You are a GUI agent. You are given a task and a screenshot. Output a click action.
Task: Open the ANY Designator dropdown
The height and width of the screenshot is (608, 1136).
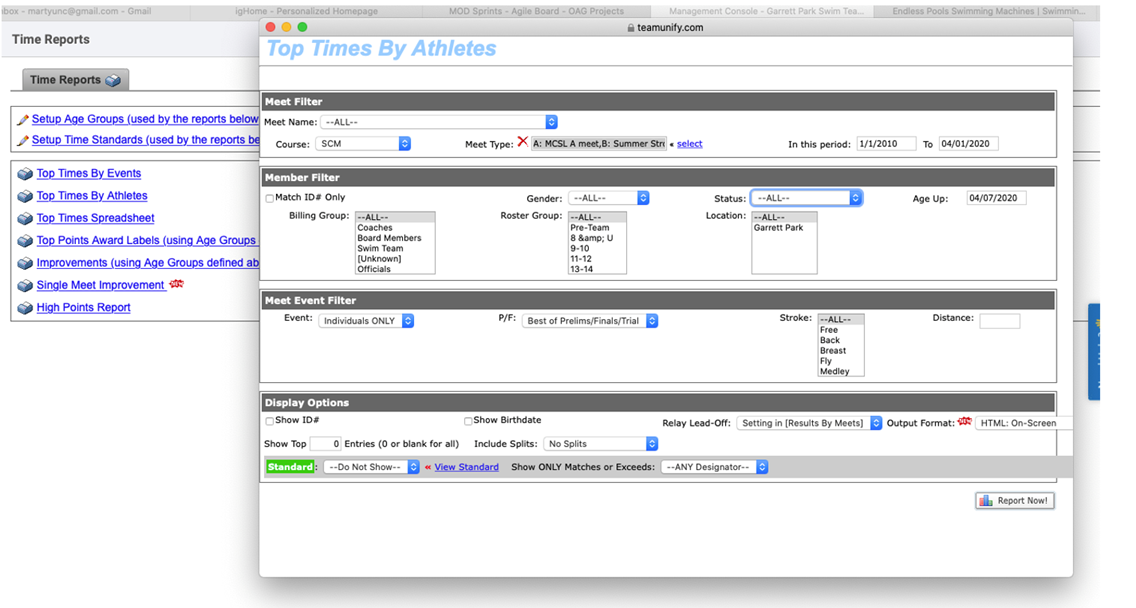click(x=714, y=467)
